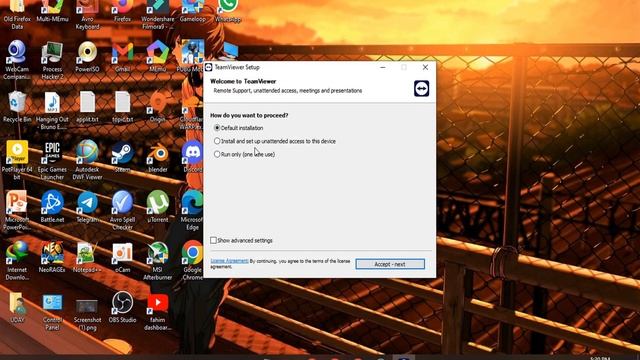
Task: Open NeoRAGEx desktop shortcut
Action: coord(52,257)
